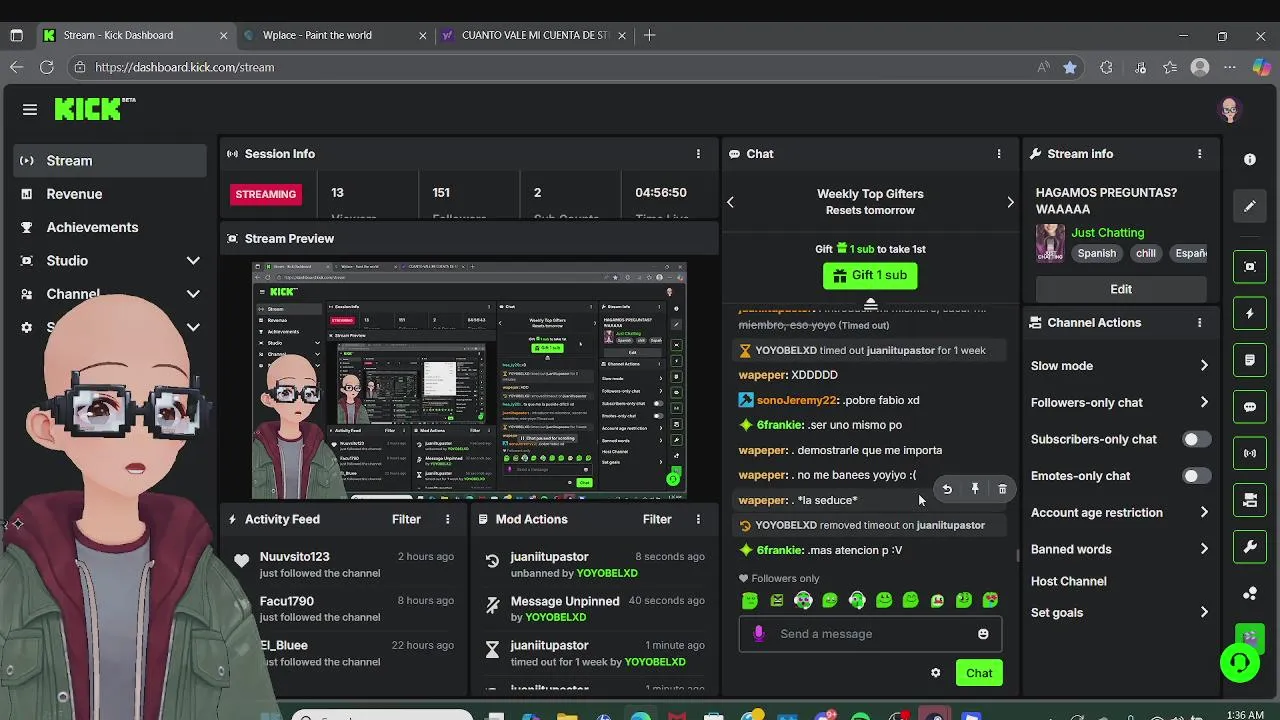This screenshot has width=1280, height=720.
Task: Toggle the session info broadcast widget icon
Action: click(x=1250, y=453)
